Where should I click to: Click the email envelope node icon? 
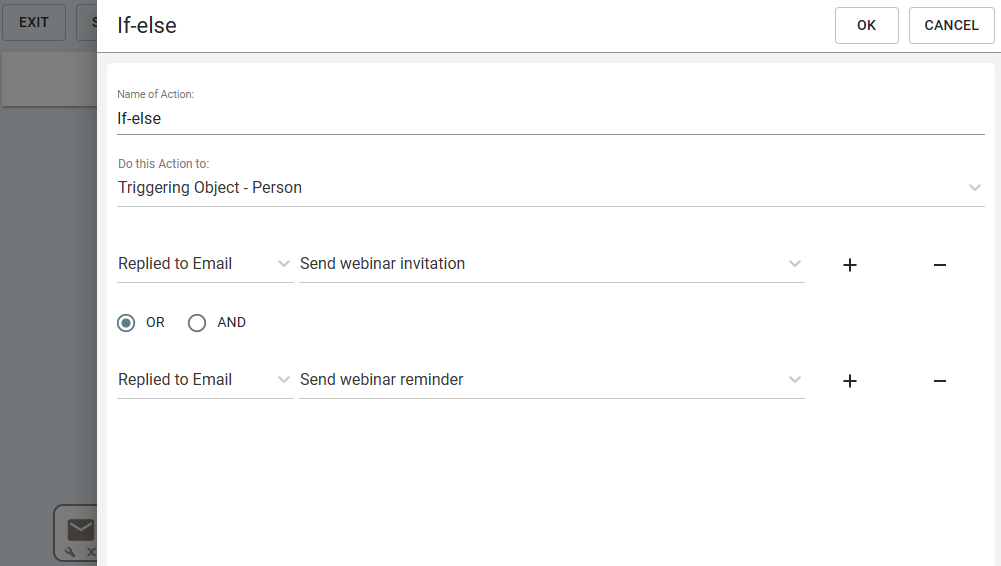click(81, 529)
